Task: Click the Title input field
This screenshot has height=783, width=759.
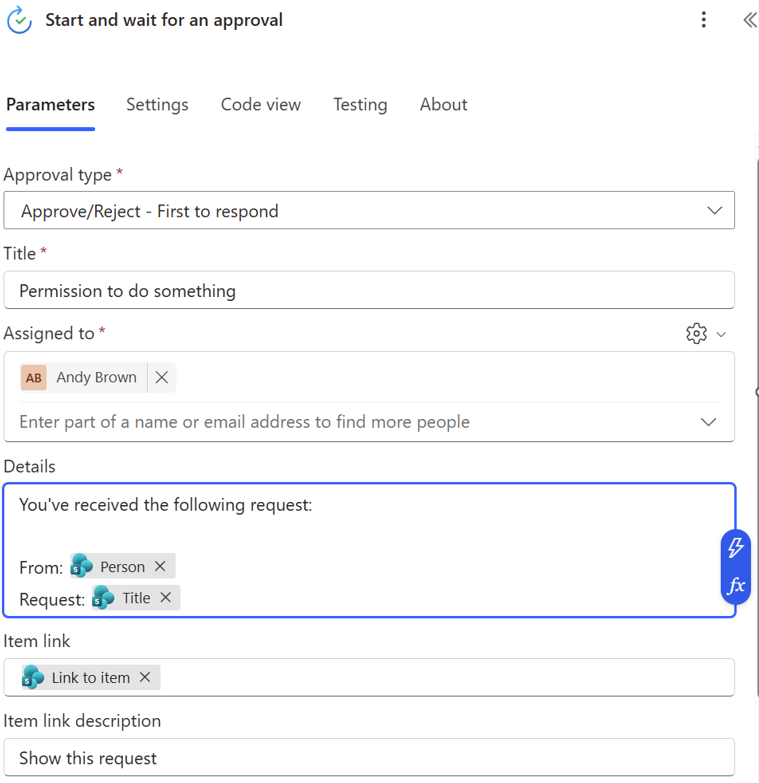Action: 369,290
